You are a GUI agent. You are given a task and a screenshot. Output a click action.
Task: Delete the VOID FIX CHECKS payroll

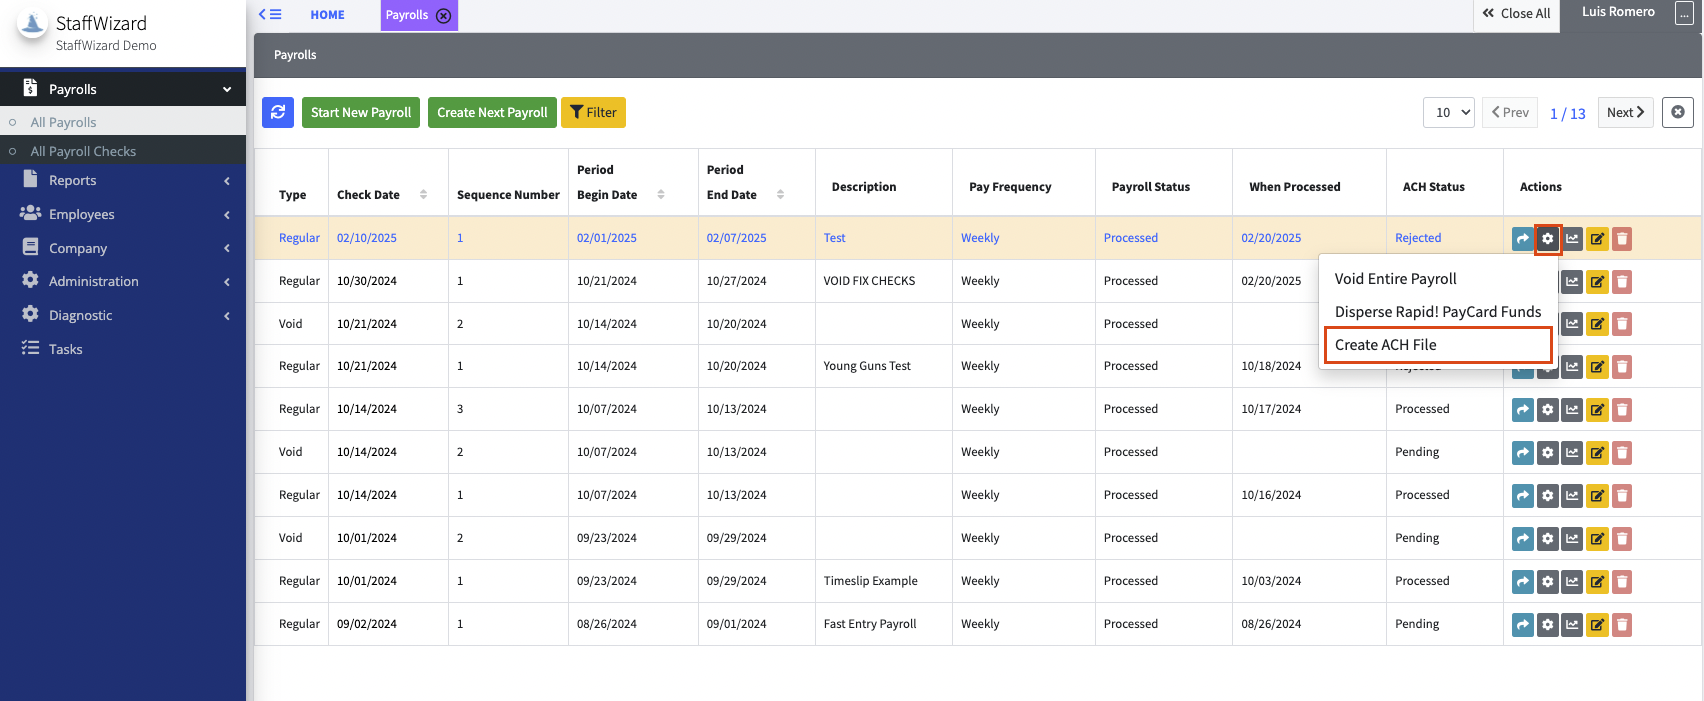pyautogui.click(x=1622, y=281)
